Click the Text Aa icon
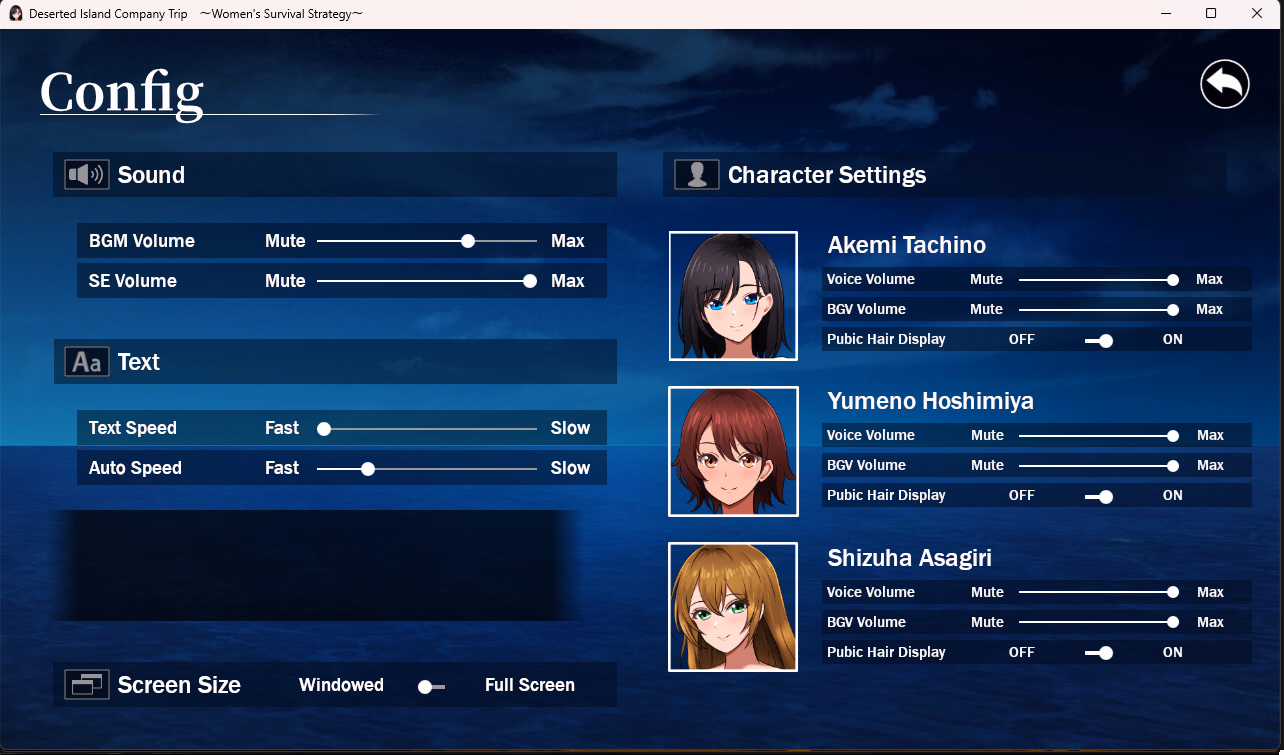 coord(86,362)
